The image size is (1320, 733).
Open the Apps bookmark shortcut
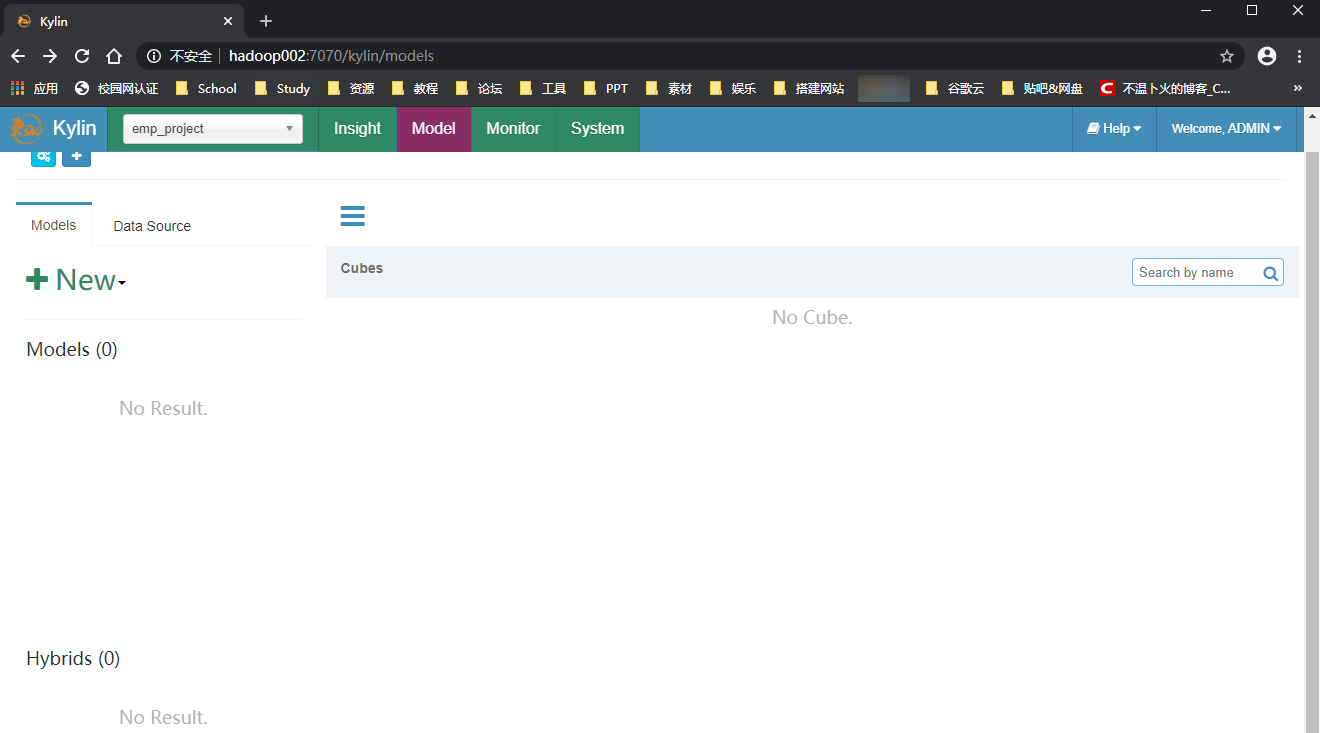[34, 88]
